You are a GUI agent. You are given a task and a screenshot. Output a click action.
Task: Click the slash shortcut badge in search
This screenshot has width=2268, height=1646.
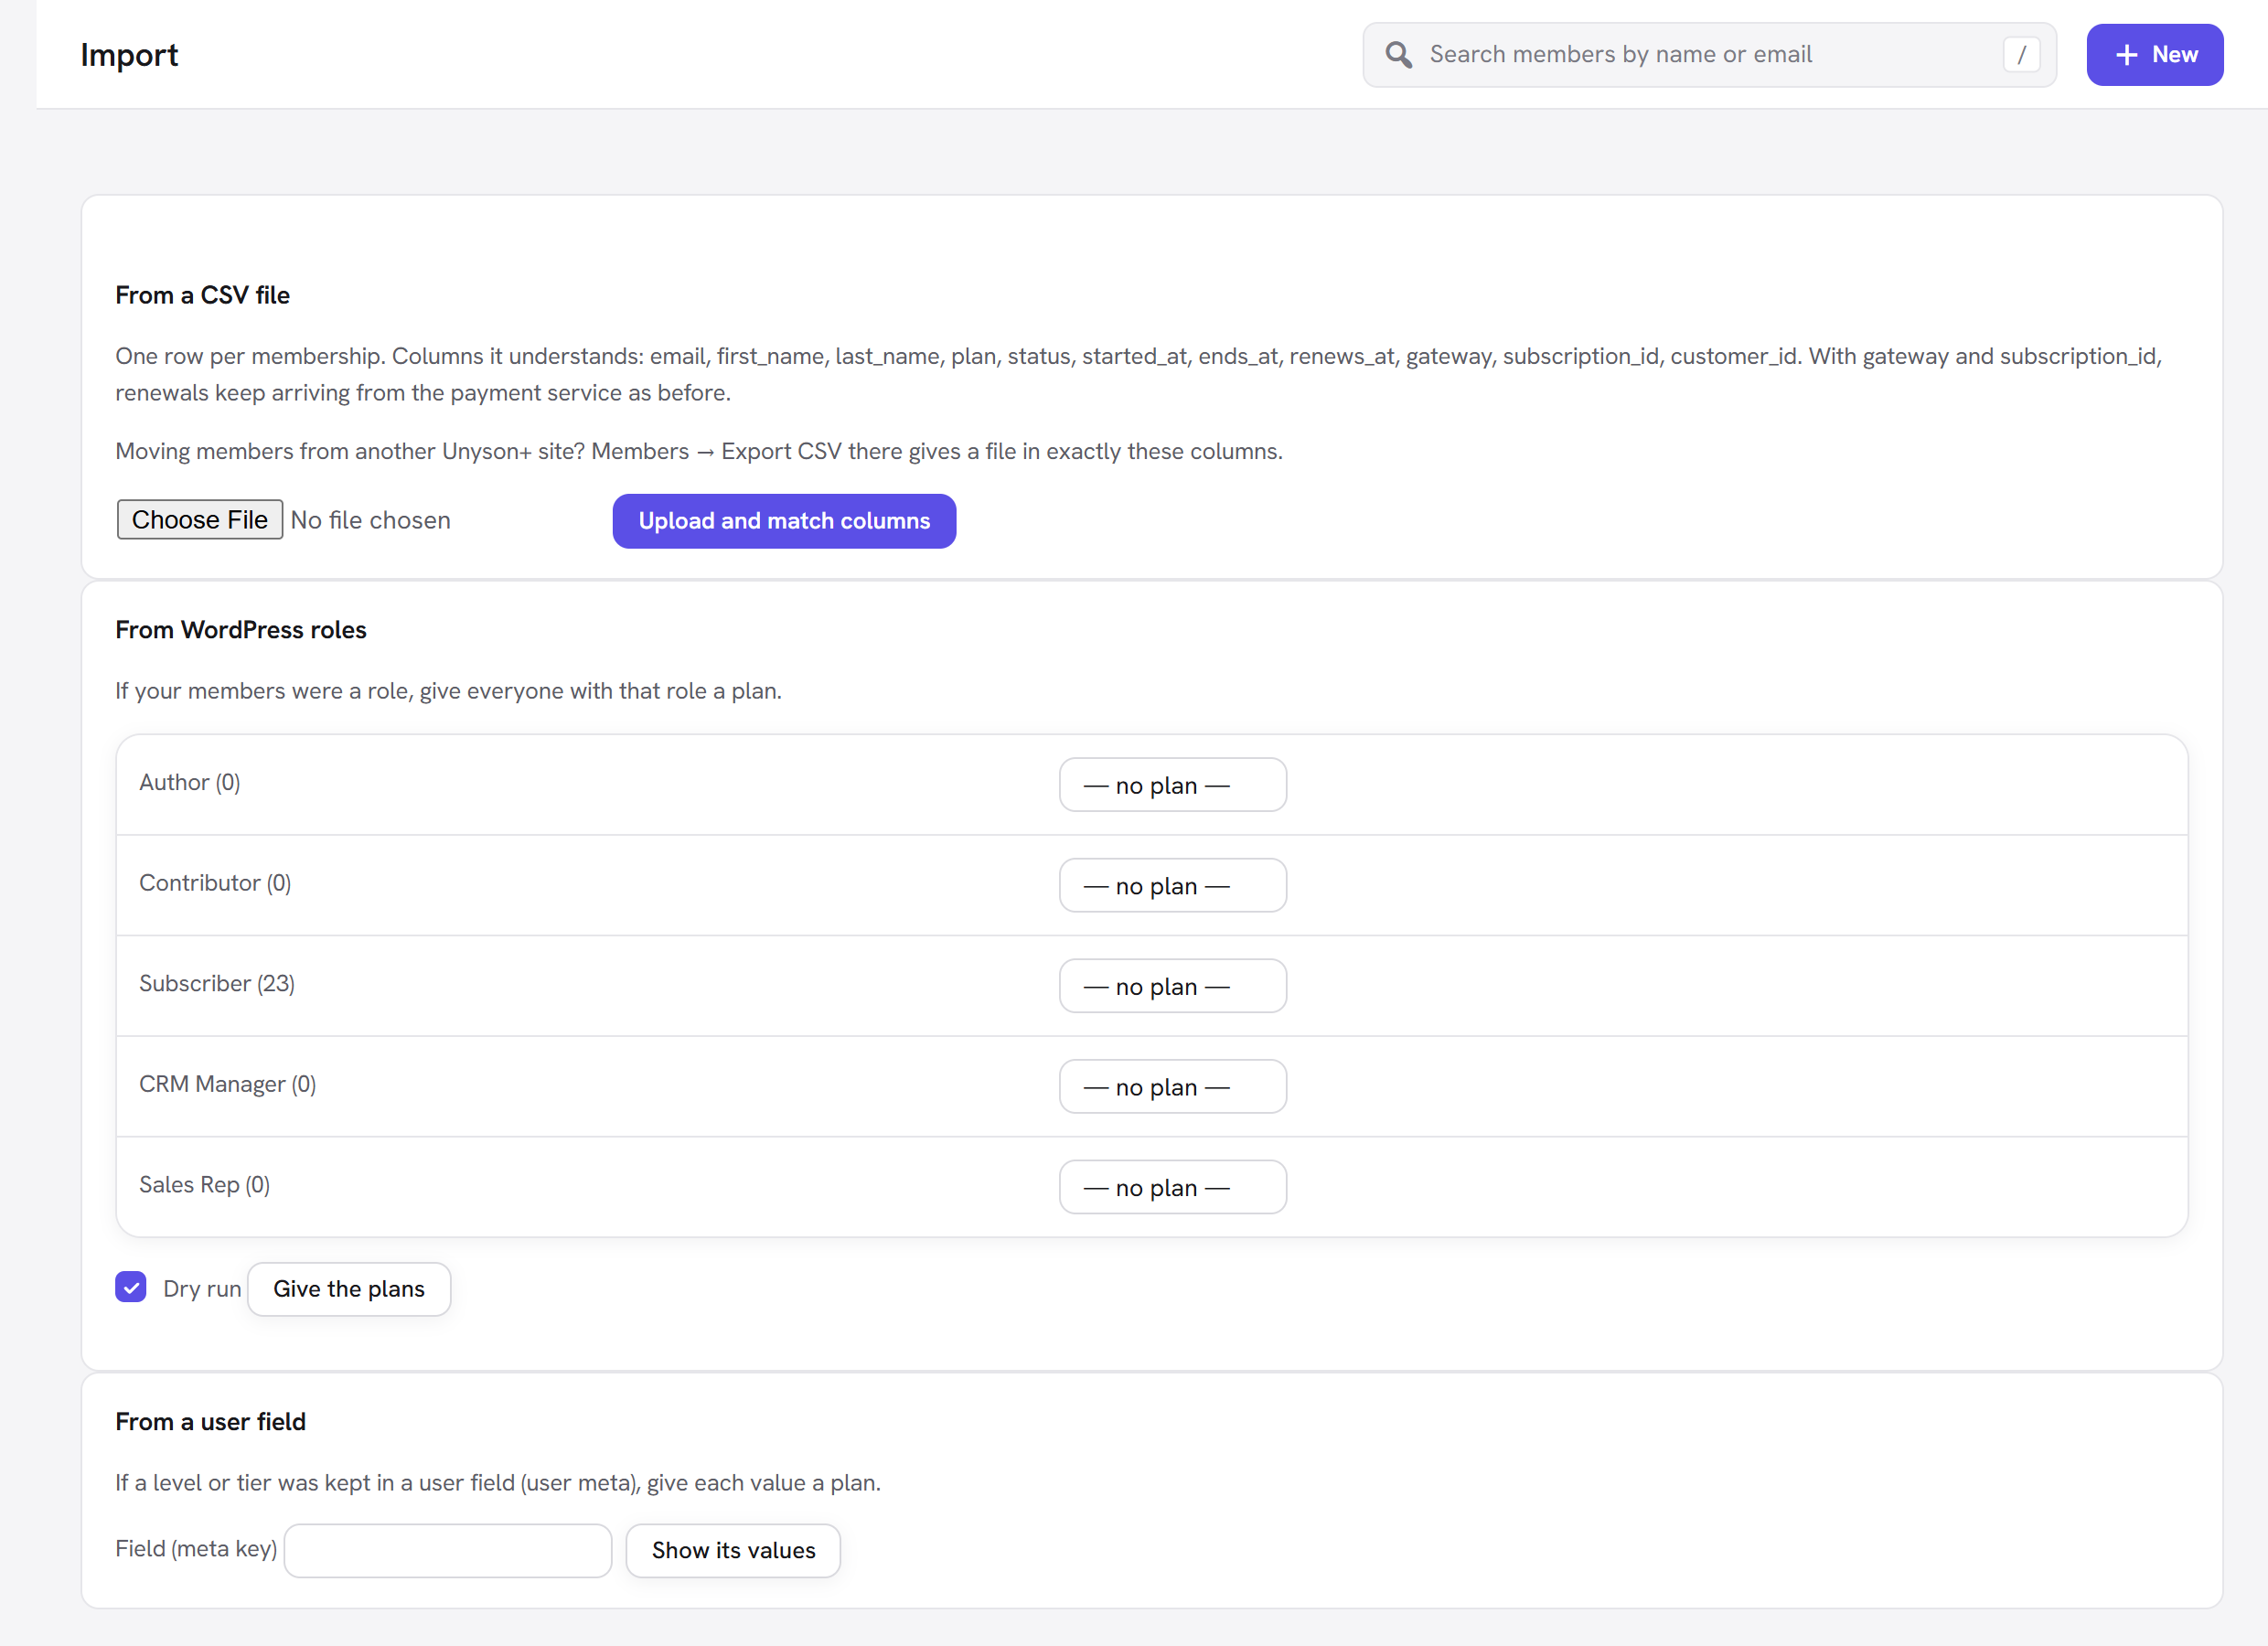click(2021, 55)
